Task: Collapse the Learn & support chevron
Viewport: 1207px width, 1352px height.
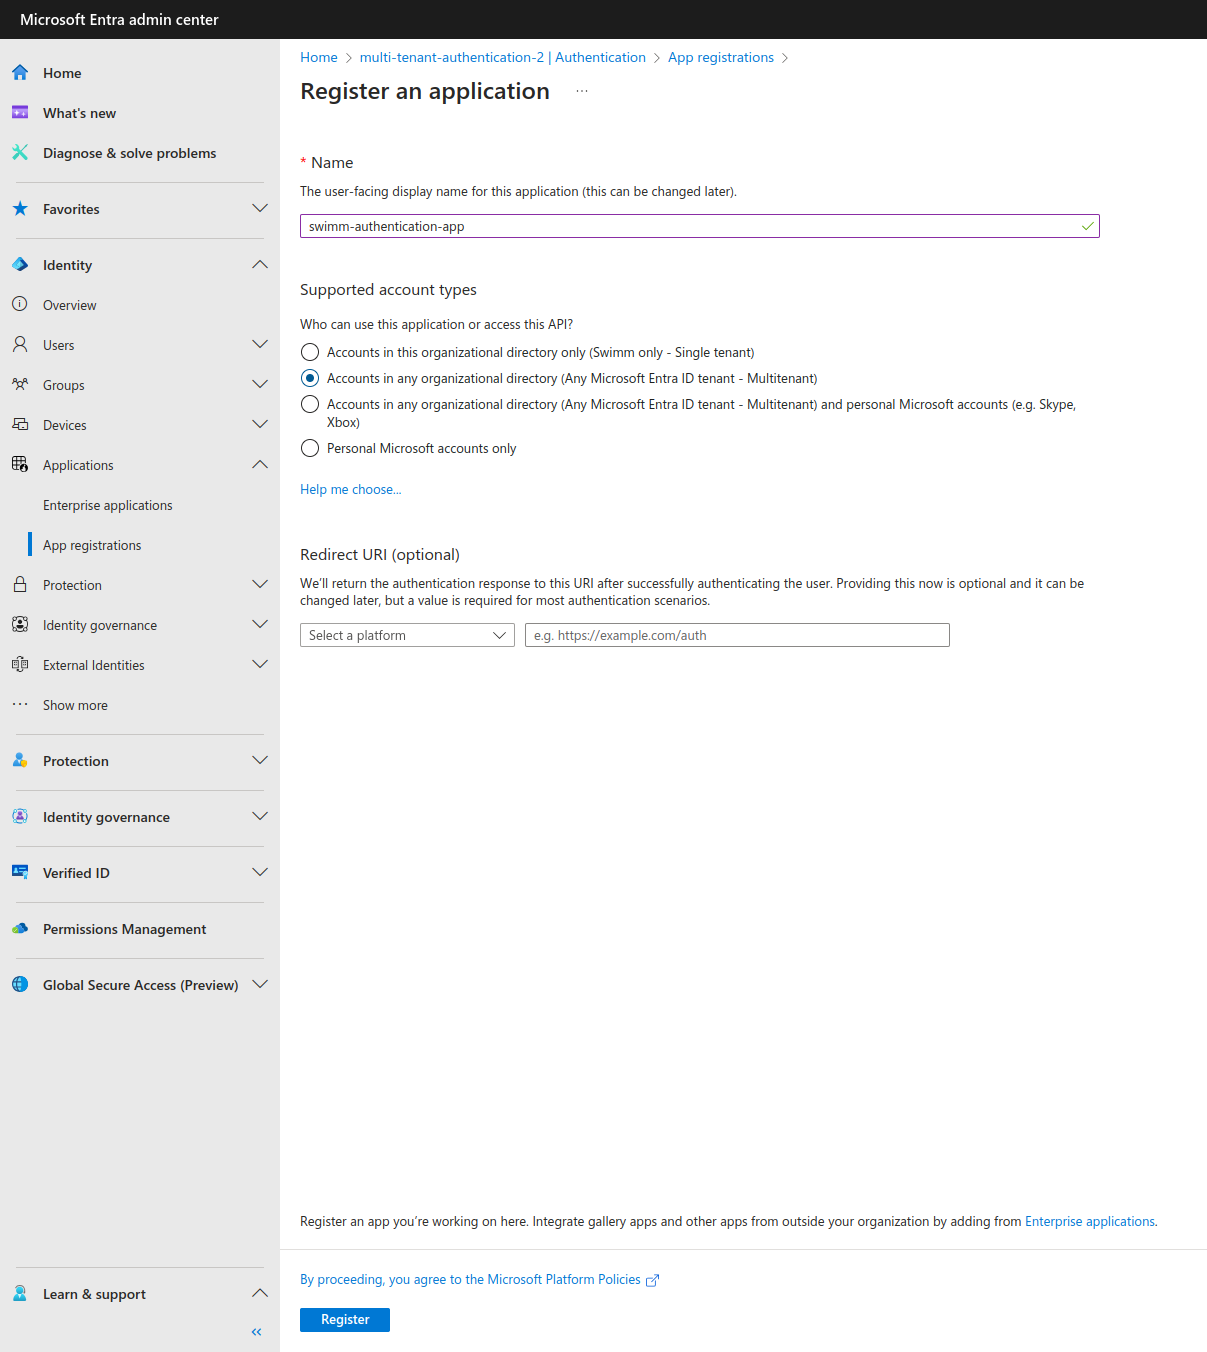Action: tap(260, 1293)
